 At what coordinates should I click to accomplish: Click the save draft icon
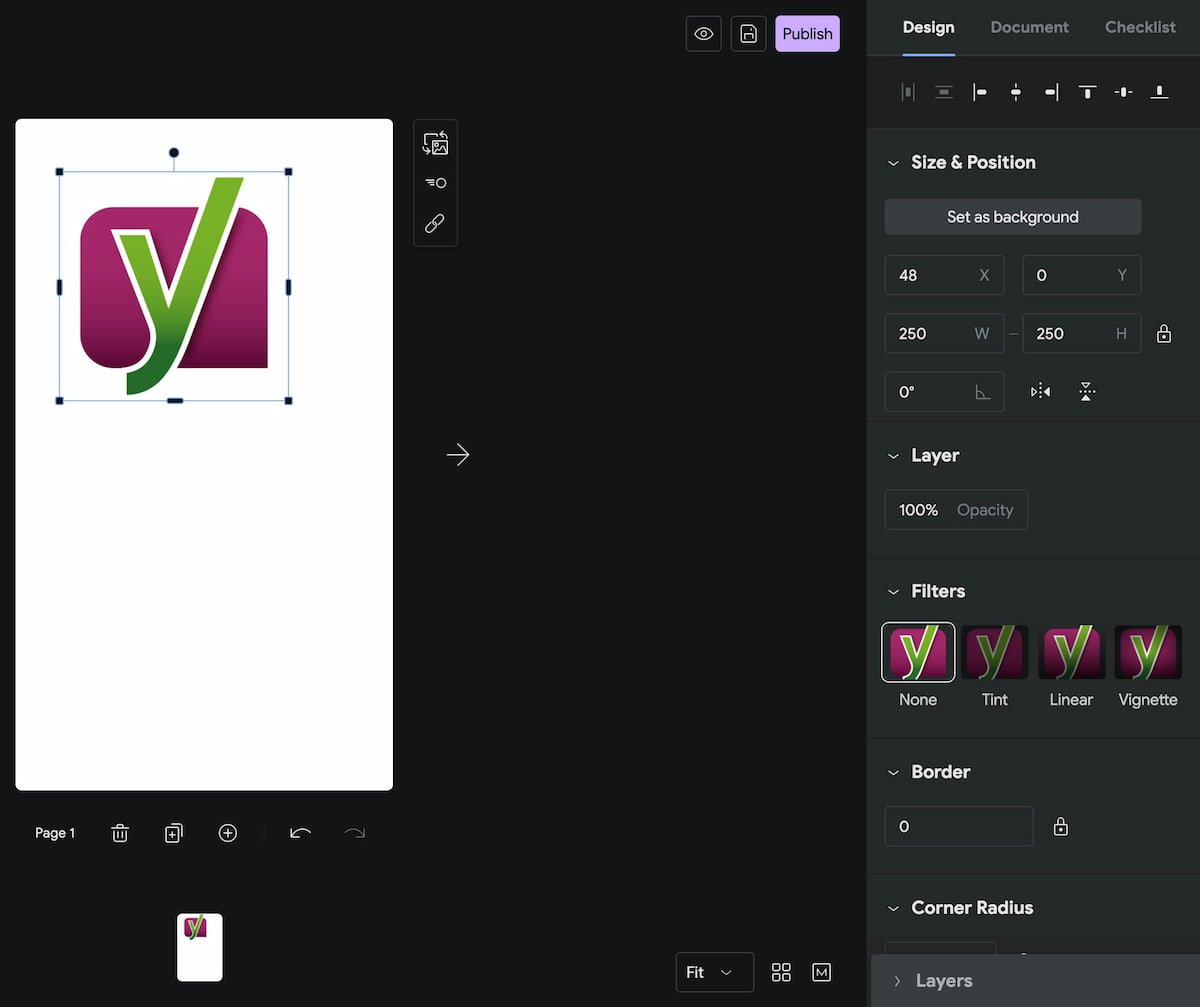[x=748, y=34]
